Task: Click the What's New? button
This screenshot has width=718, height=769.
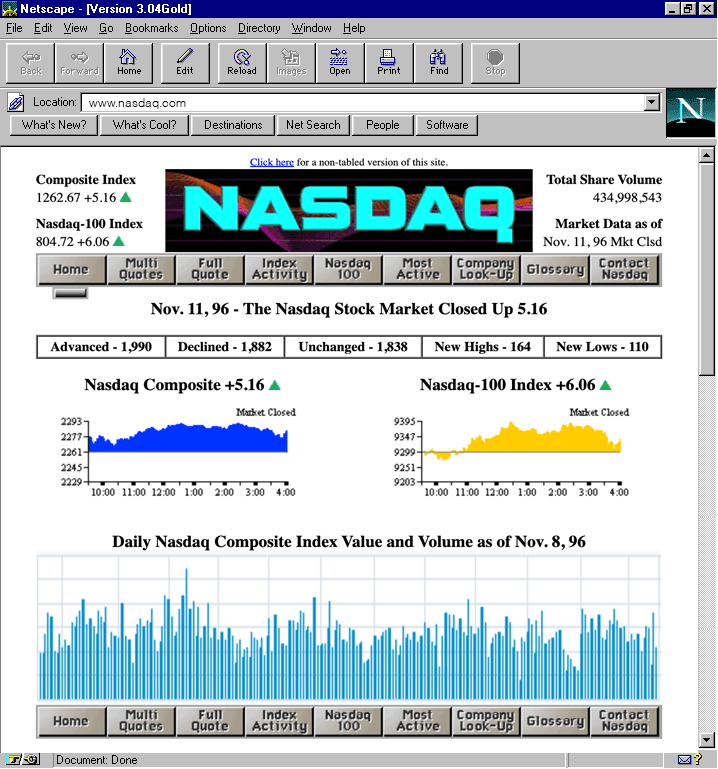Action: [54, 125]
